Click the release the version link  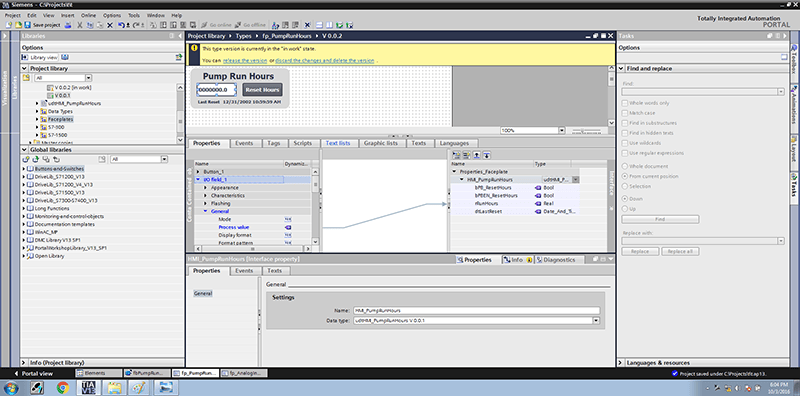click(x=245, y=60)
